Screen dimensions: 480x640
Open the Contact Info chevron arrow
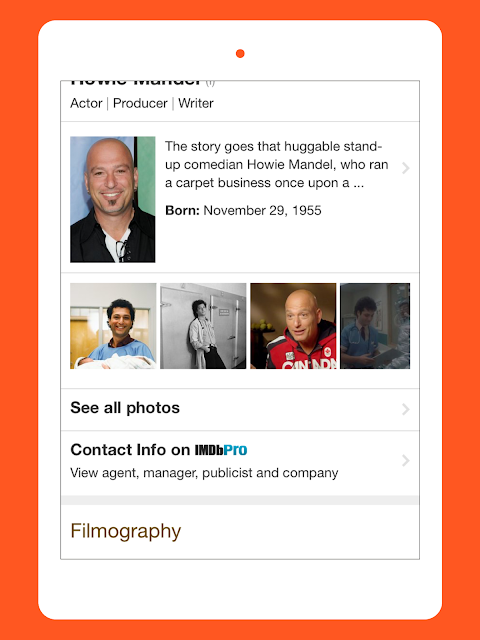pyautogui.click(x=405, y=460)
